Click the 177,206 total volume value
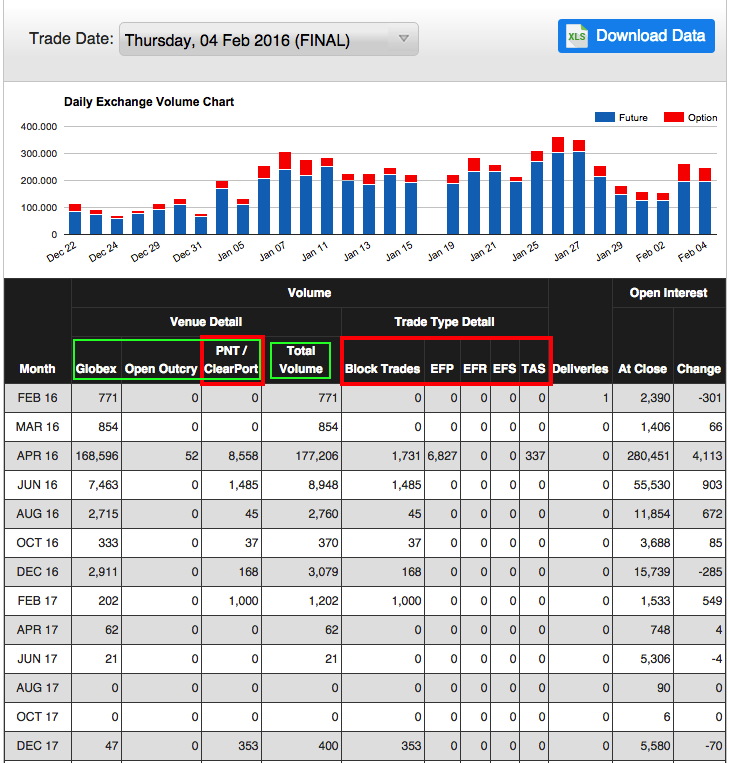730x763 pixels. (x=317, y=456)
